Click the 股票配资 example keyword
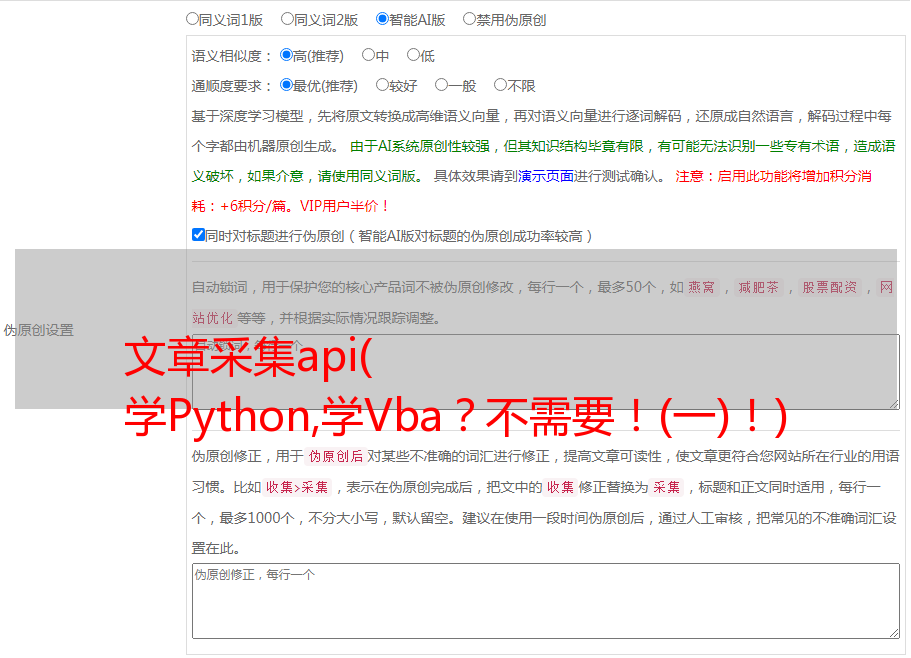Screen dimensions: 911x658 pyautogui.click(x=830, y=287)
